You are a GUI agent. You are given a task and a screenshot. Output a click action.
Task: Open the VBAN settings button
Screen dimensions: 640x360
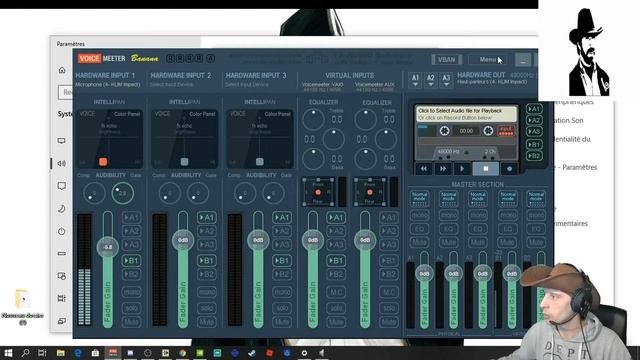447,60
